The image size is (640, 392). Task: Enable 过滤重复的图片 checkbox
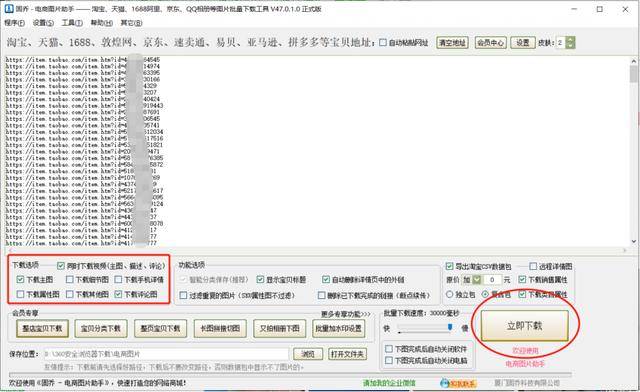pos(183,295)
